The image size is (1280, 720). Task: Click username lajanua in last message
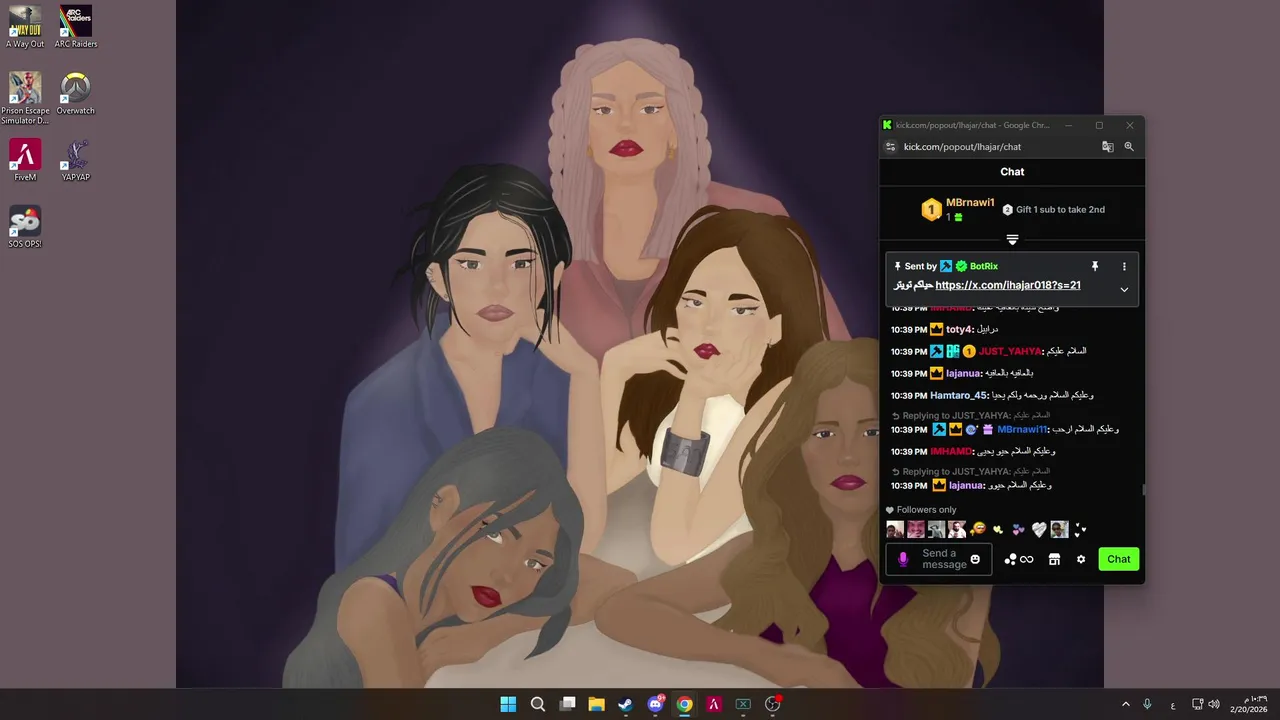964,485
